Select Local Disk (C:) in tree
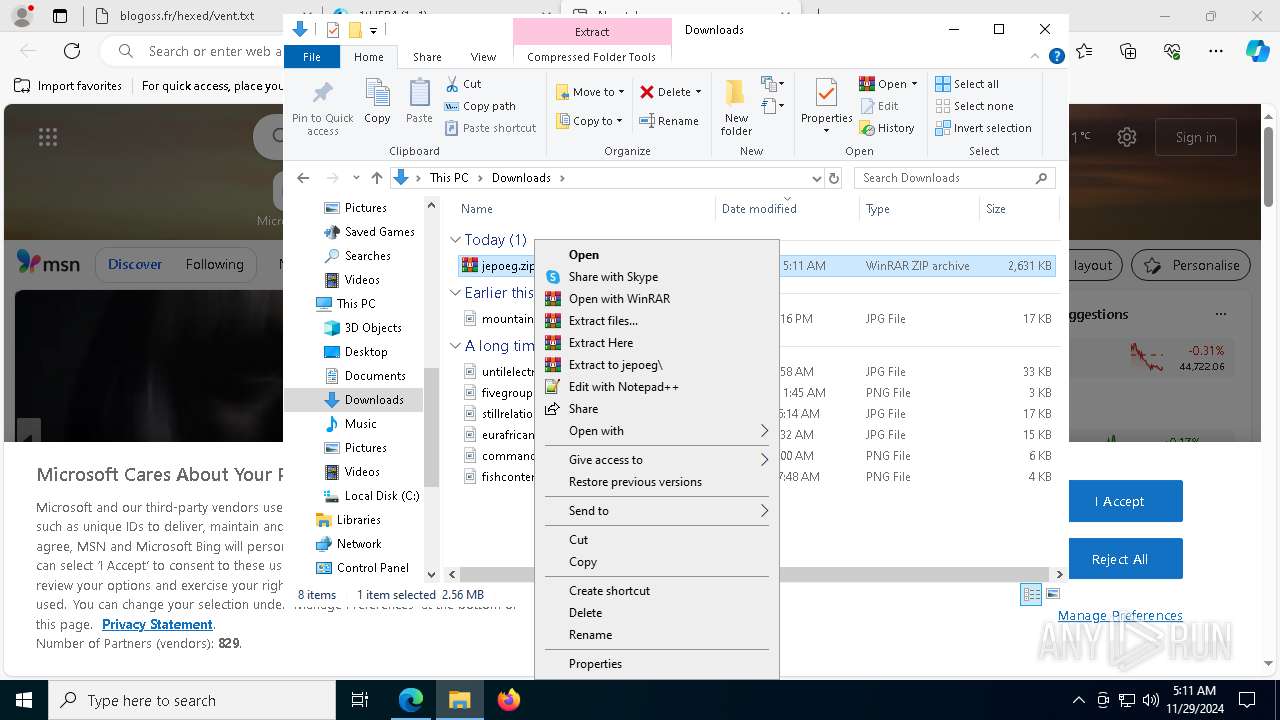 [371, 496]
